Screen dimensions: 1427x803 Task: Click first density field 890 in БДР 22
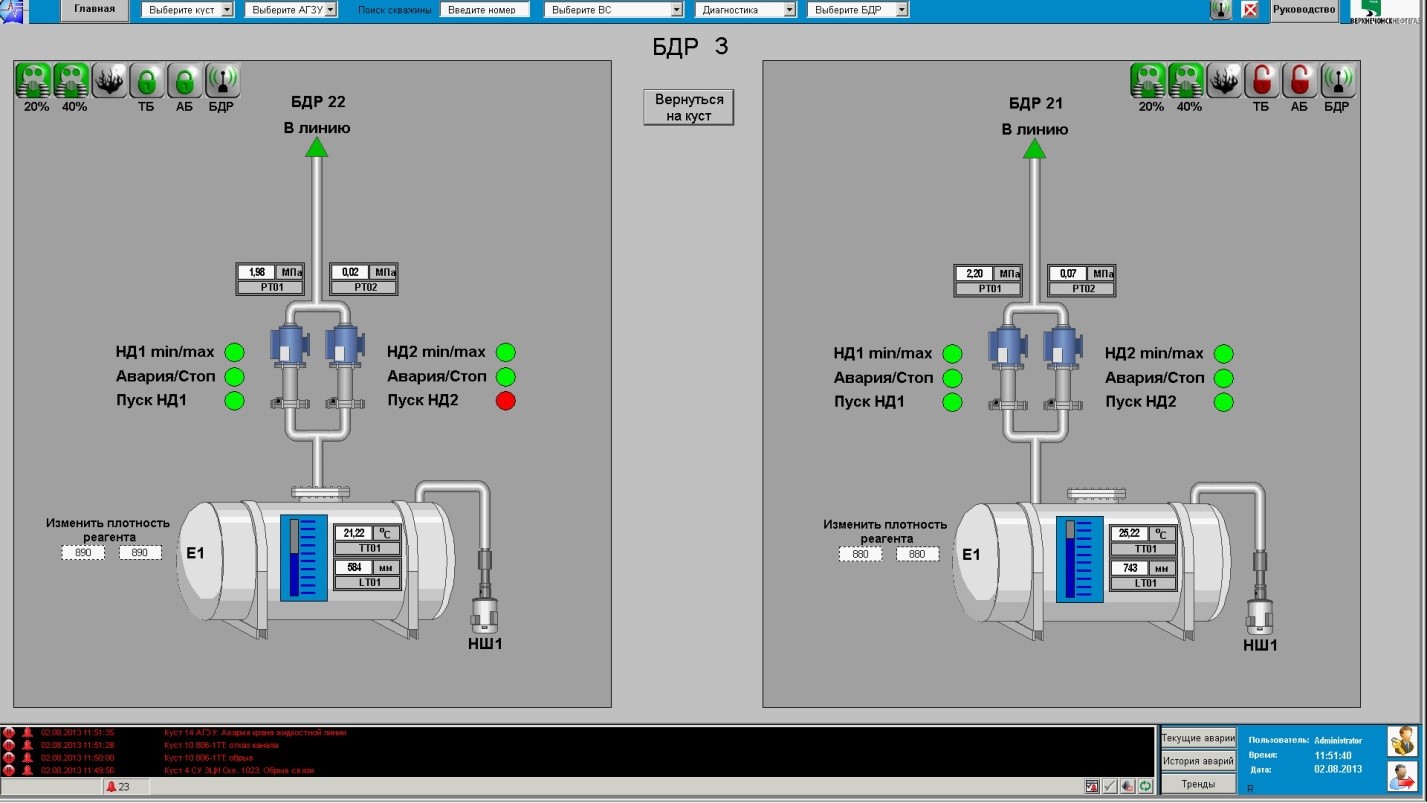pyautogui.click(x=83, y=553)
